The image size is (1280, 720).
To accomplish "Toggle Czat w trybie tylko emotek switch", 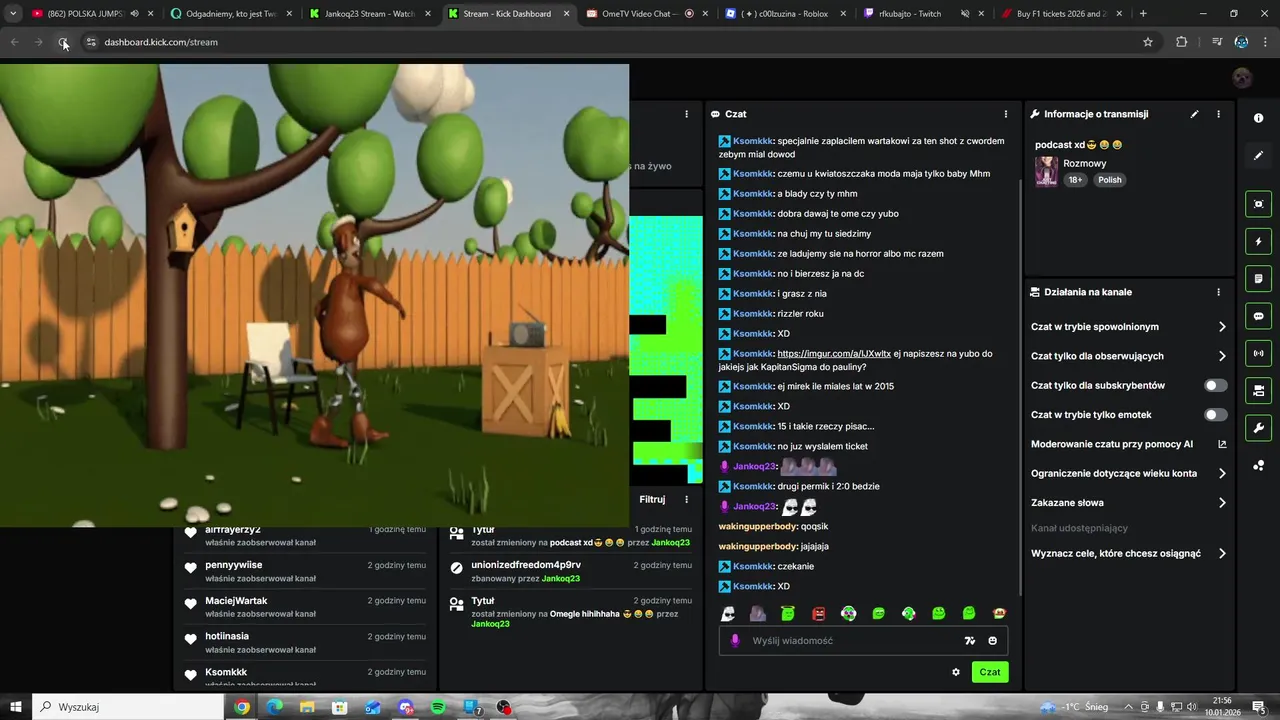I will click(x=1215, y=414).
